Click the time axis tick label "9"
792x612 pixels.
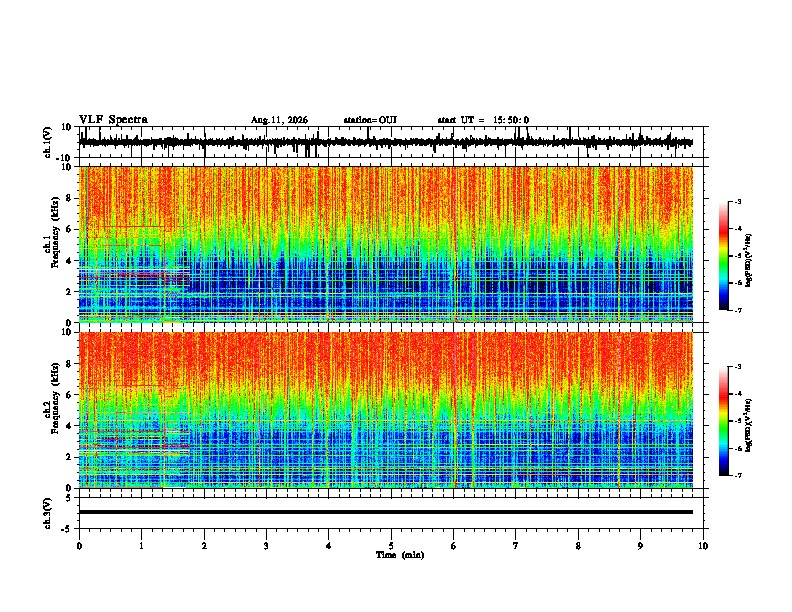tap(640, 545)
